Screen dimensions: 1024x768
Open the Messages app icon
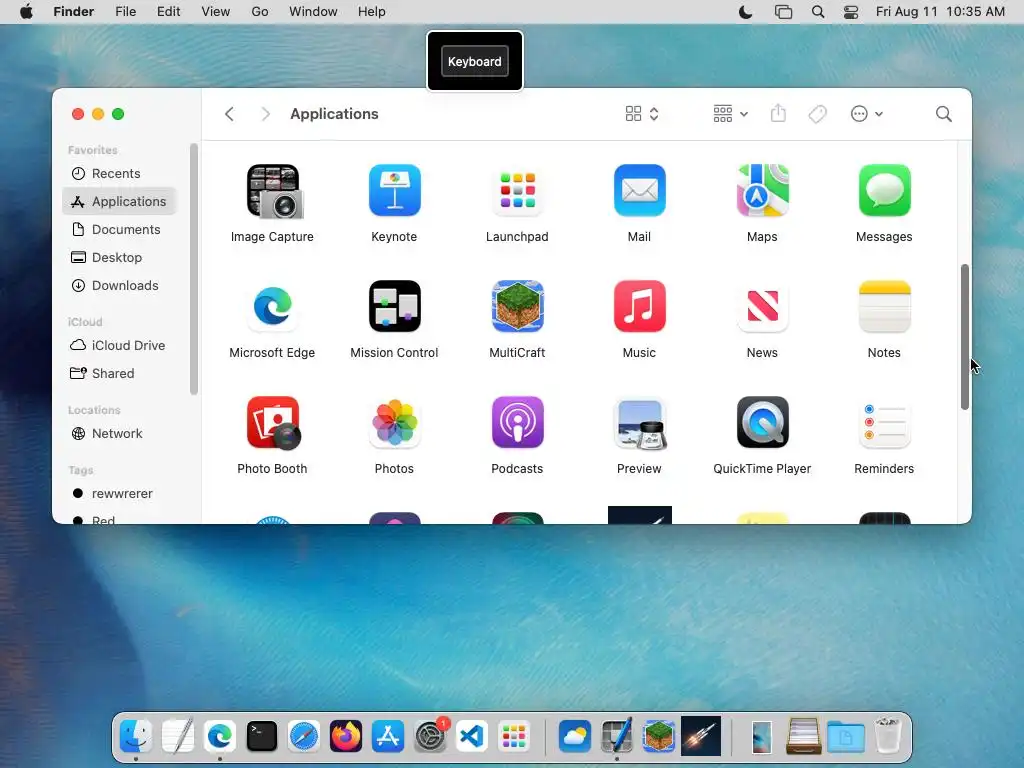click(884, 190)
